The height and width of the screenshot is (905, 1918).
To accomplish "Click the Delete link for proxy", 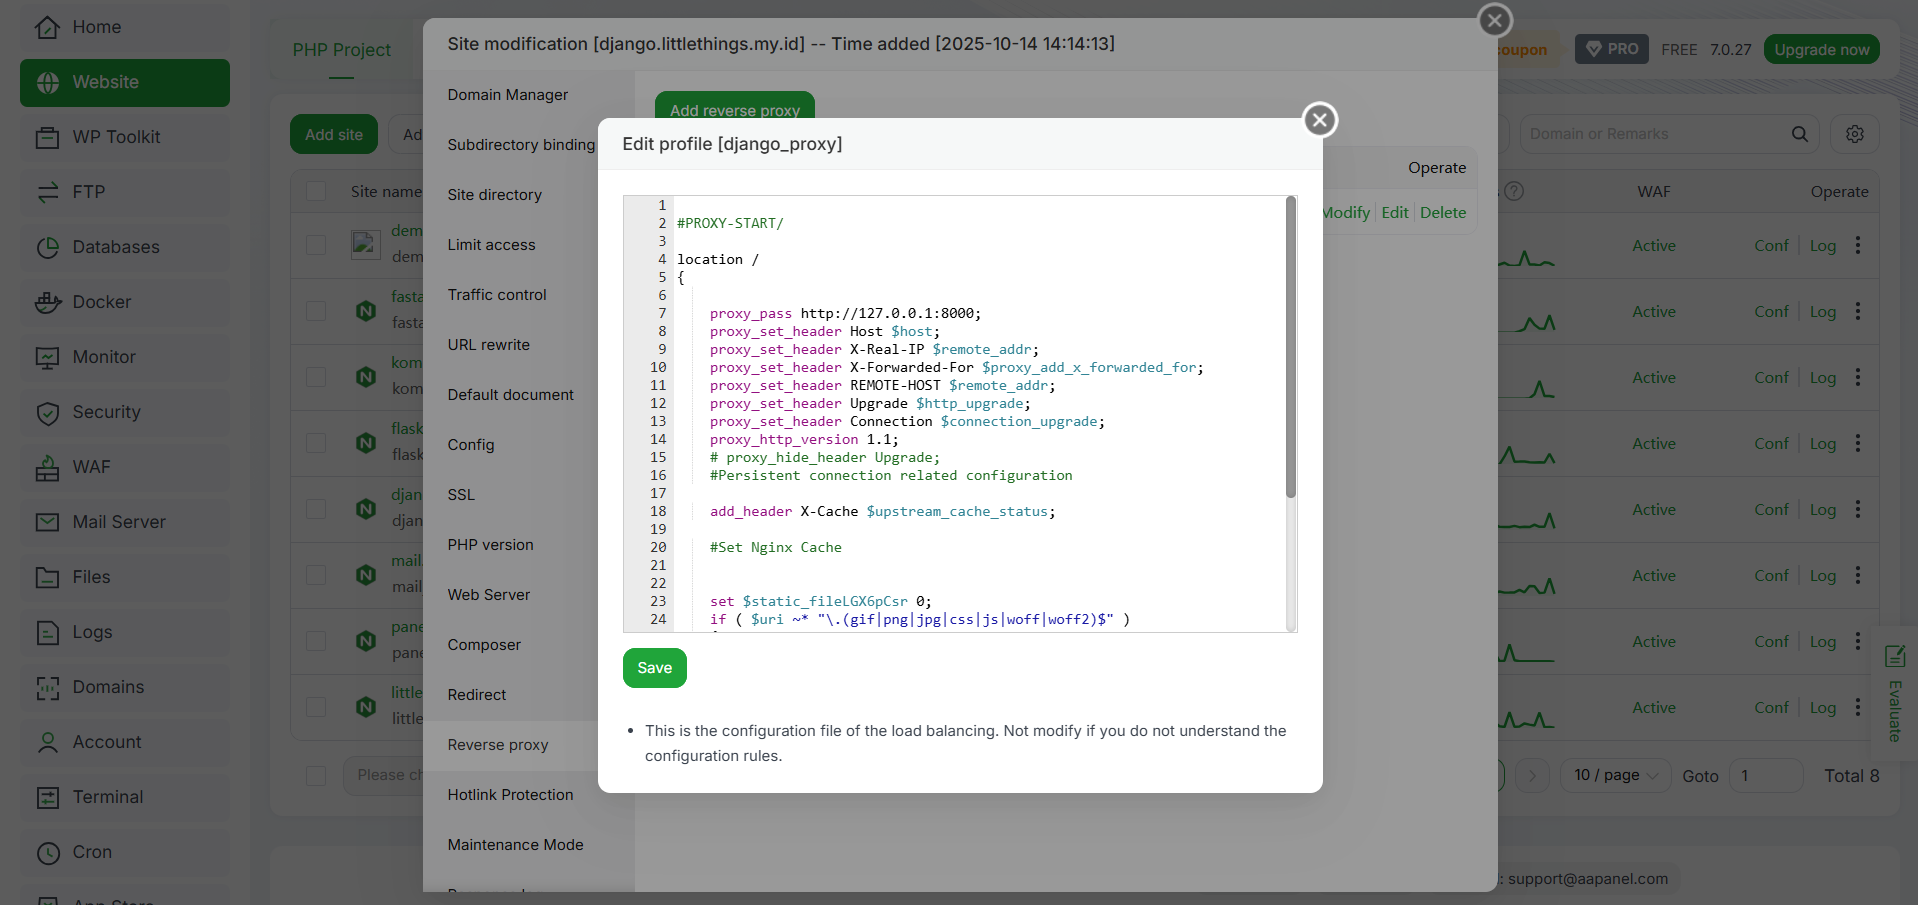I will click(x=1442, y=212).
